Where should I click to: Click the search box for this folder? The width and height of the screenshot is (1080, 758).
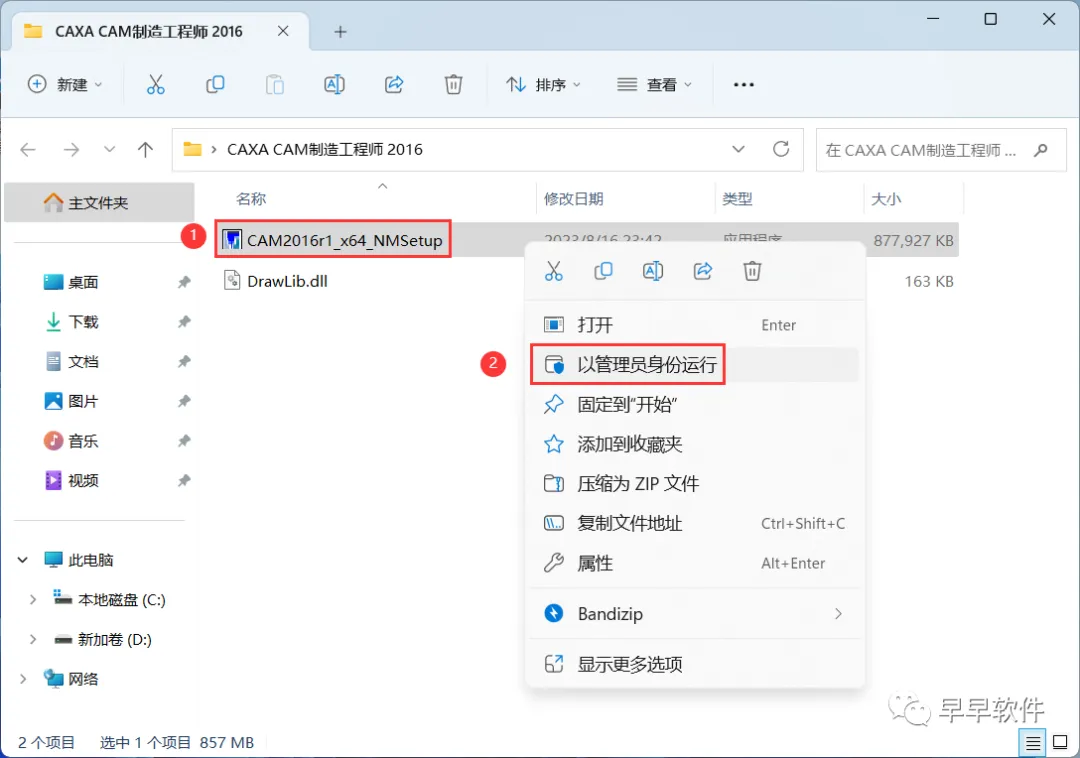tap(941, 149)
